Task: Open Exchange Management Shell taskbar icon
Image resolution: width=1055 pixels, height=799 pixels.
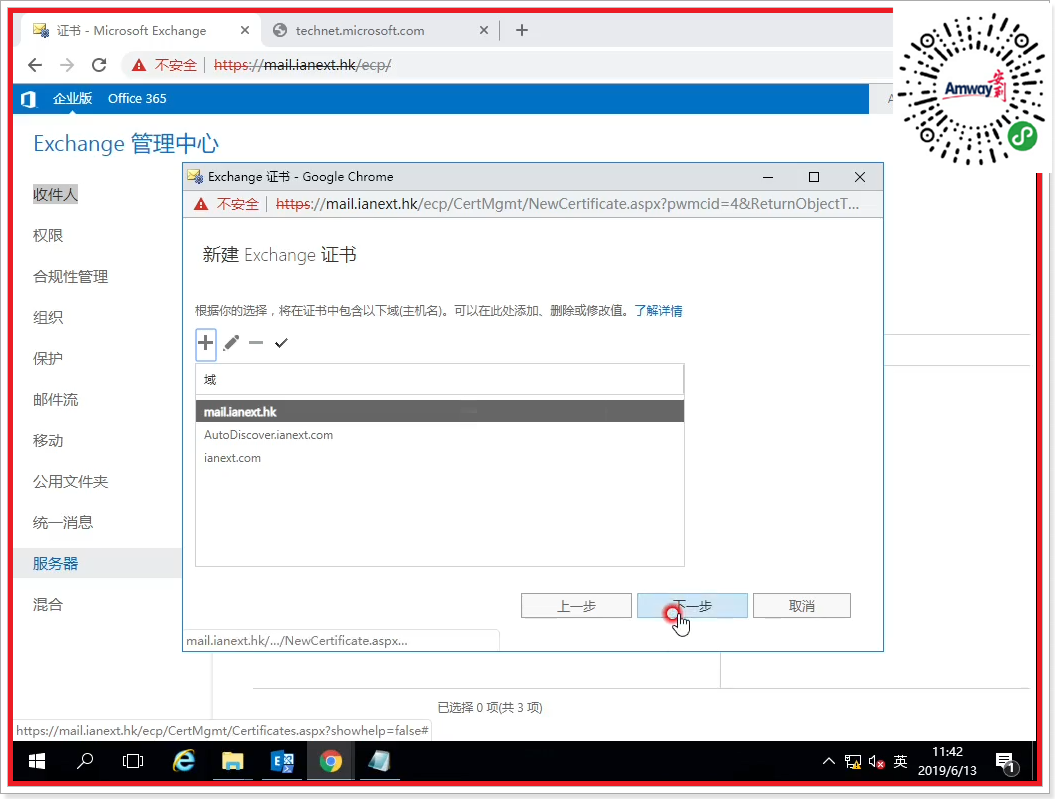Action: [282, 761]
